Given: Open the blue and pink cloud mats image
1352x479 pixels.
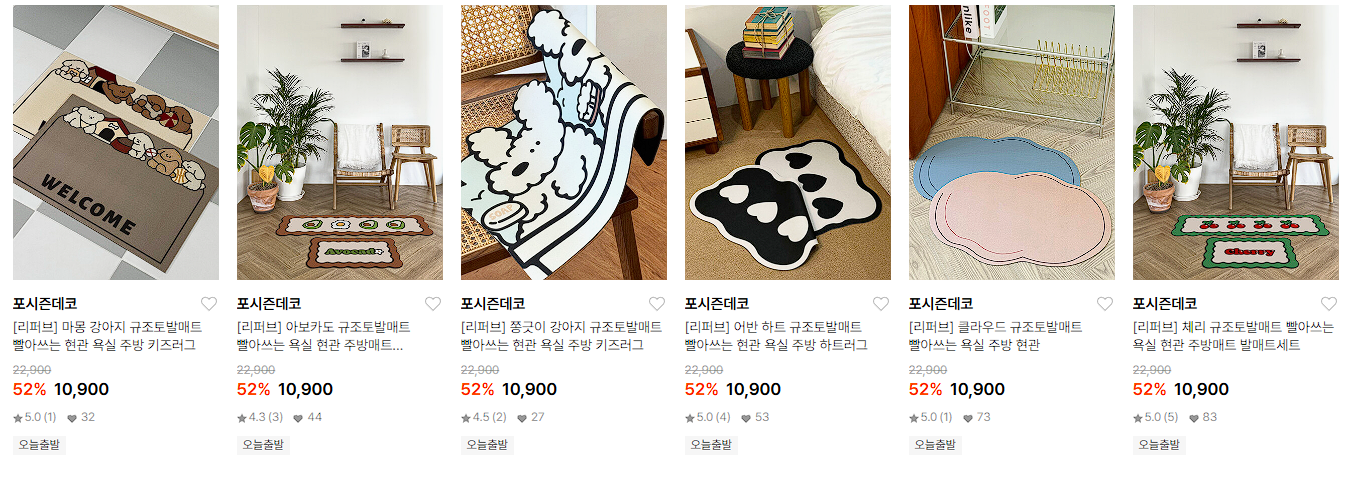Looking at the screenshot, I should coord(1012,142).
